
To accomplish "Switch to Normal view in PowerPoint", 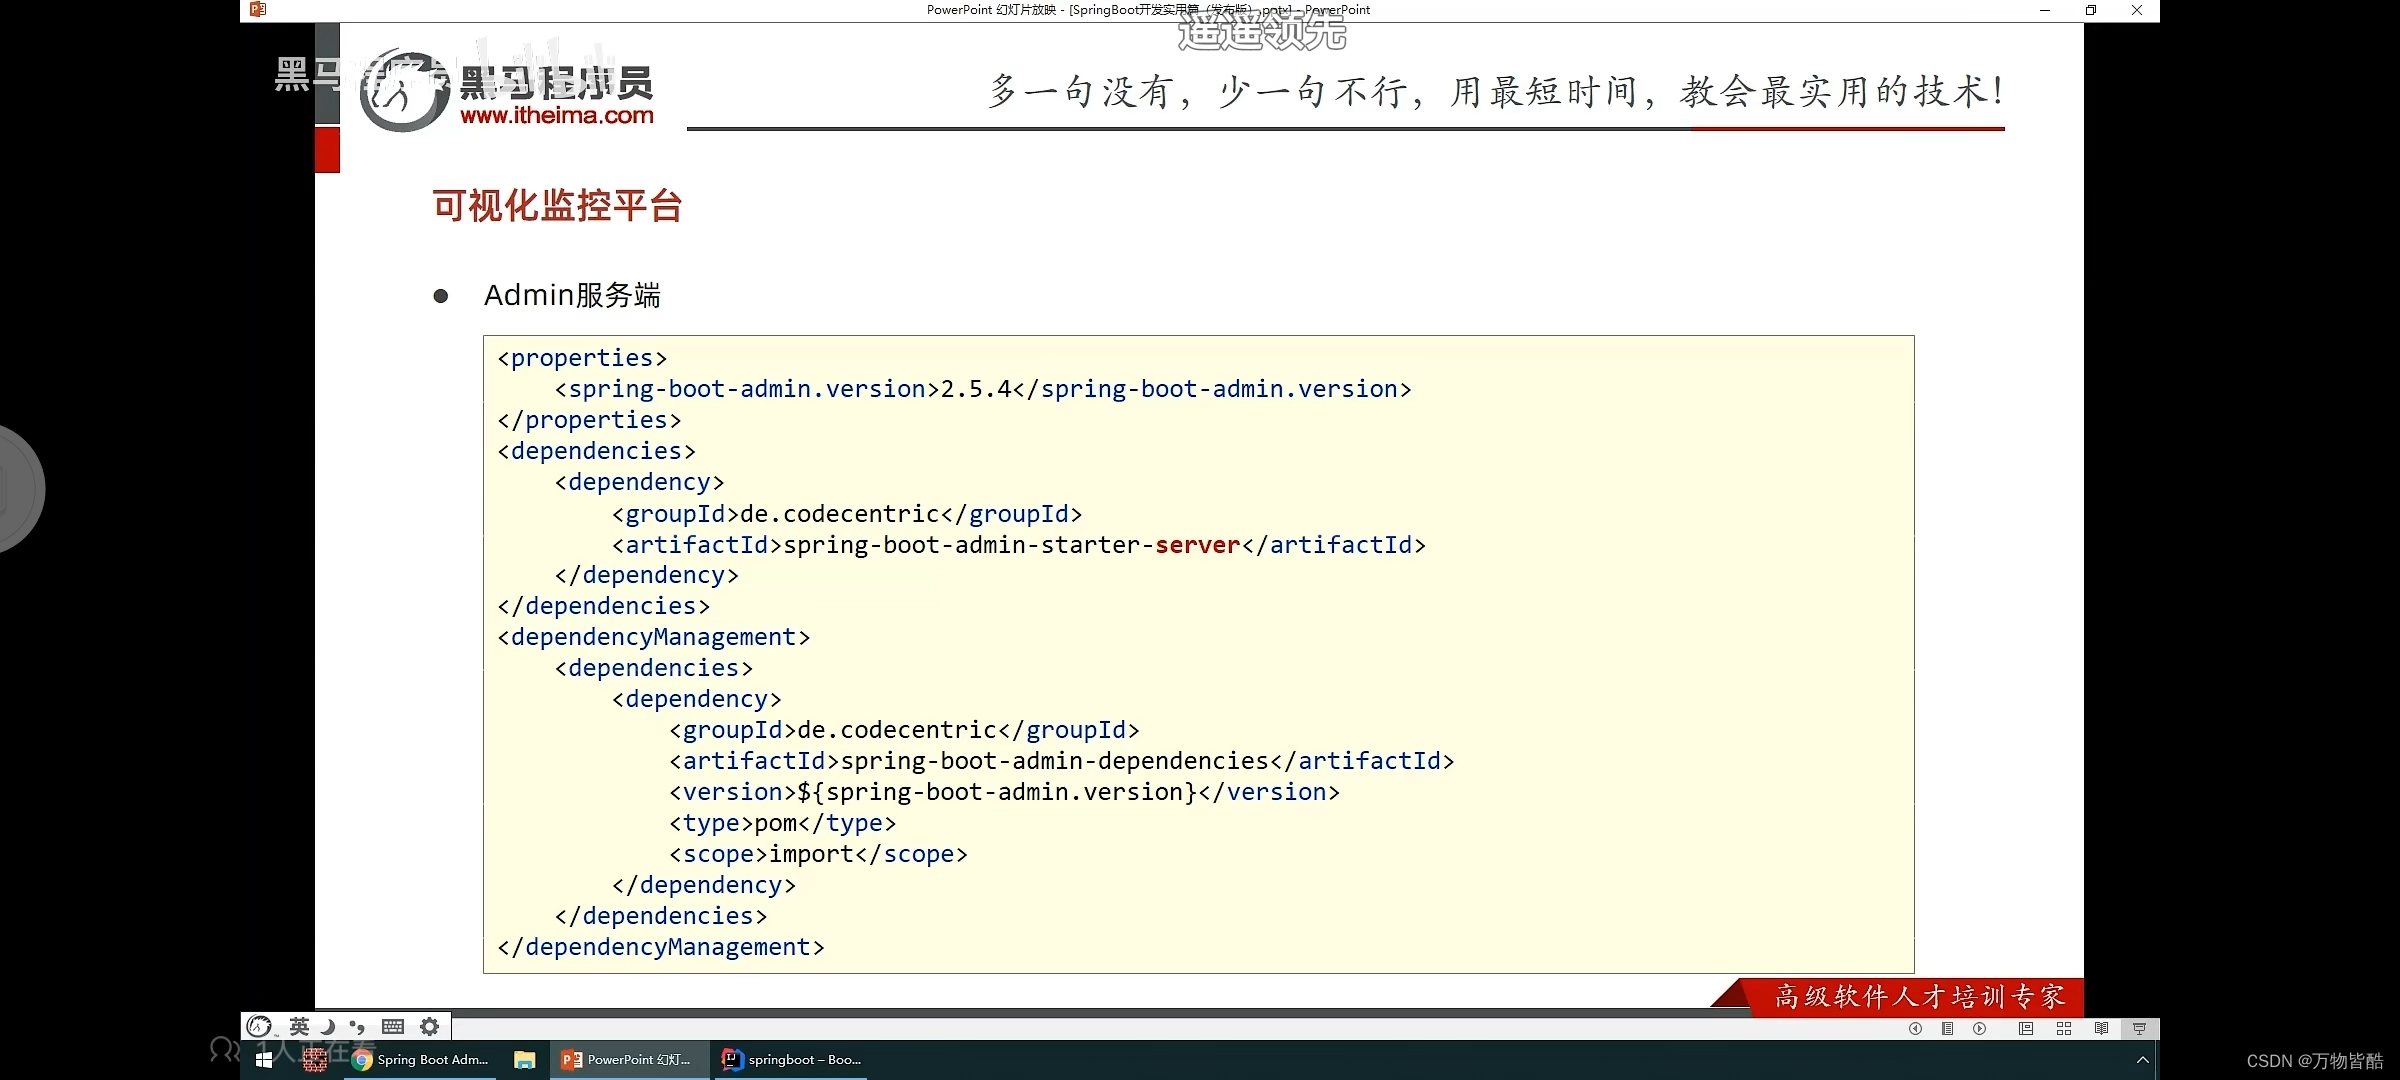I will [x=2025, y=1029].
